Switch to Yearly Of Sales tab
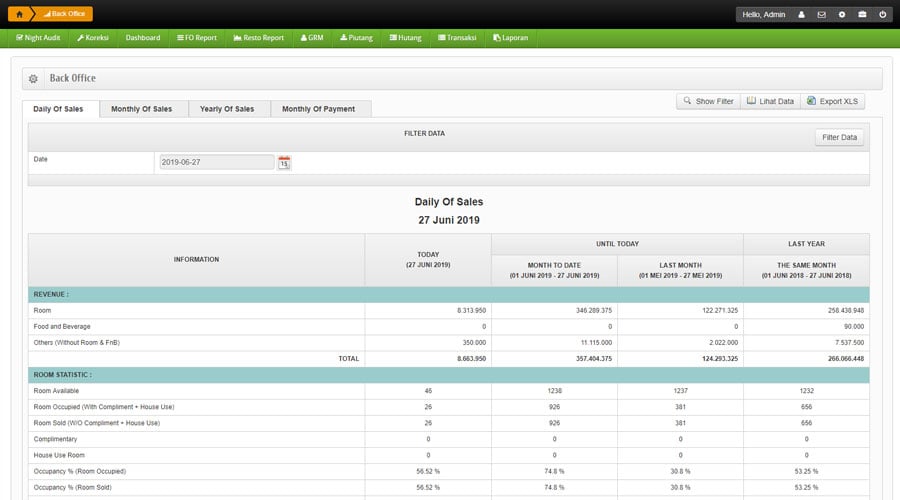 coord(227,109)
